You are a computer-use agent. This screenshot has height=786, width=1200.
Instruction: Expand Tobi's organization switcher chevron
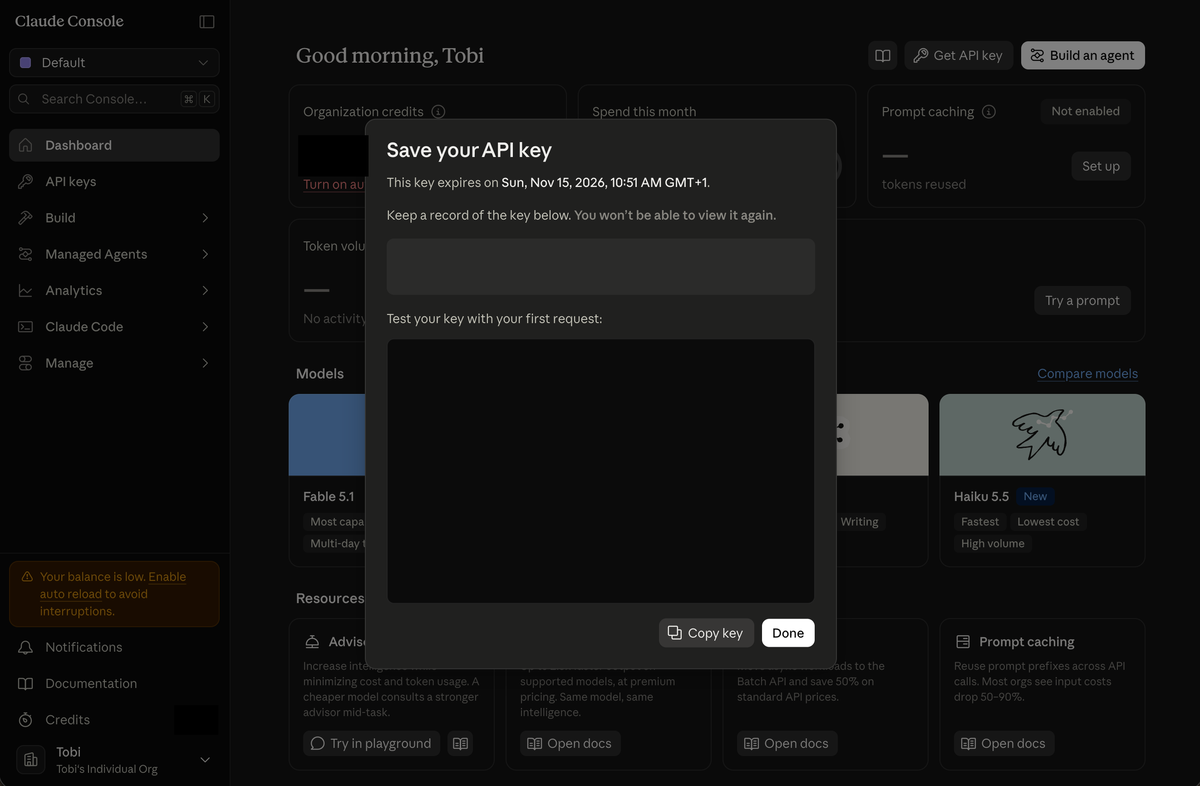205,760
